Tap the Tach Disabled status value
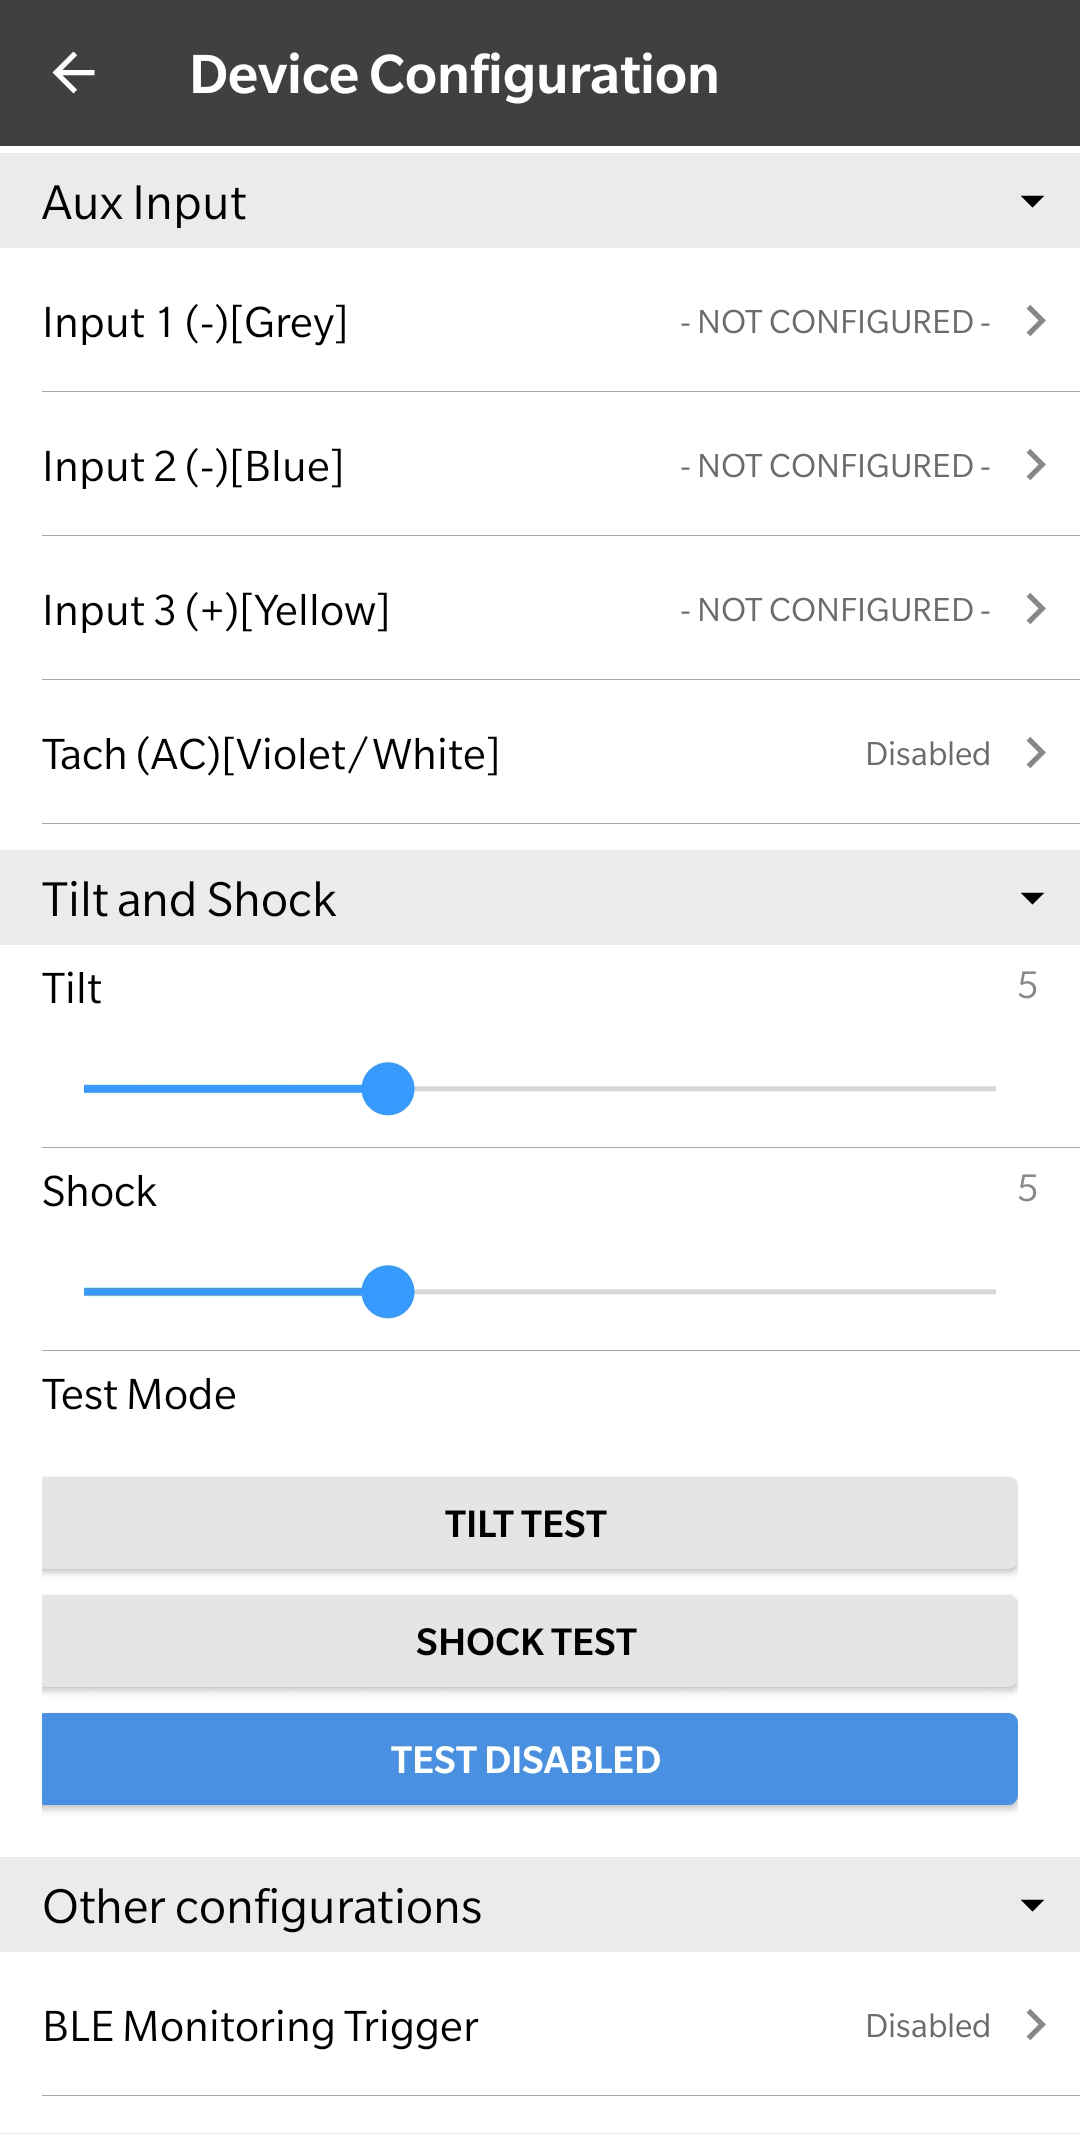The width and height of the screenshot is (1080, 2134). click(928, 754)
